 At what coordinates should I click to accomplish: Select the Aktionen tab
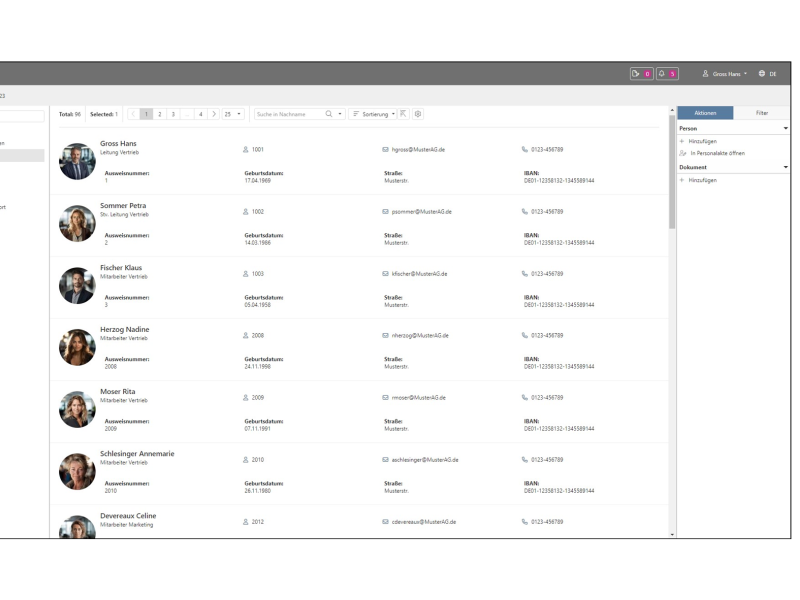[x=705, y=113]
